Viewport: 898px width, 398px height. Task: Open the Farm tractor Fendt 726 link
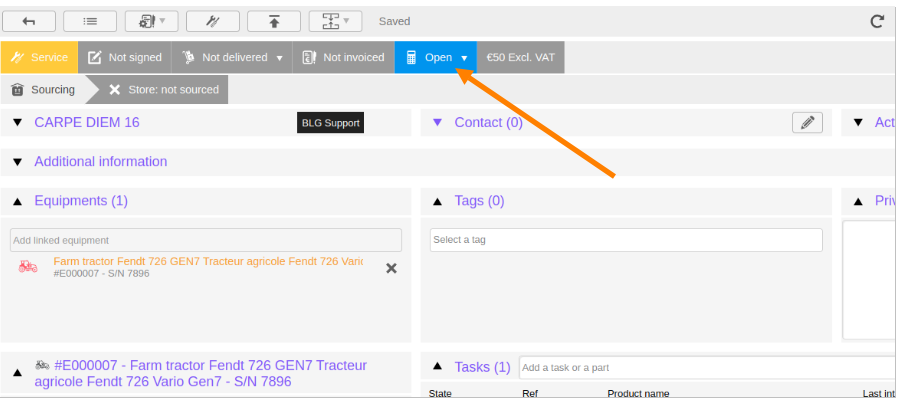point(208,261)
